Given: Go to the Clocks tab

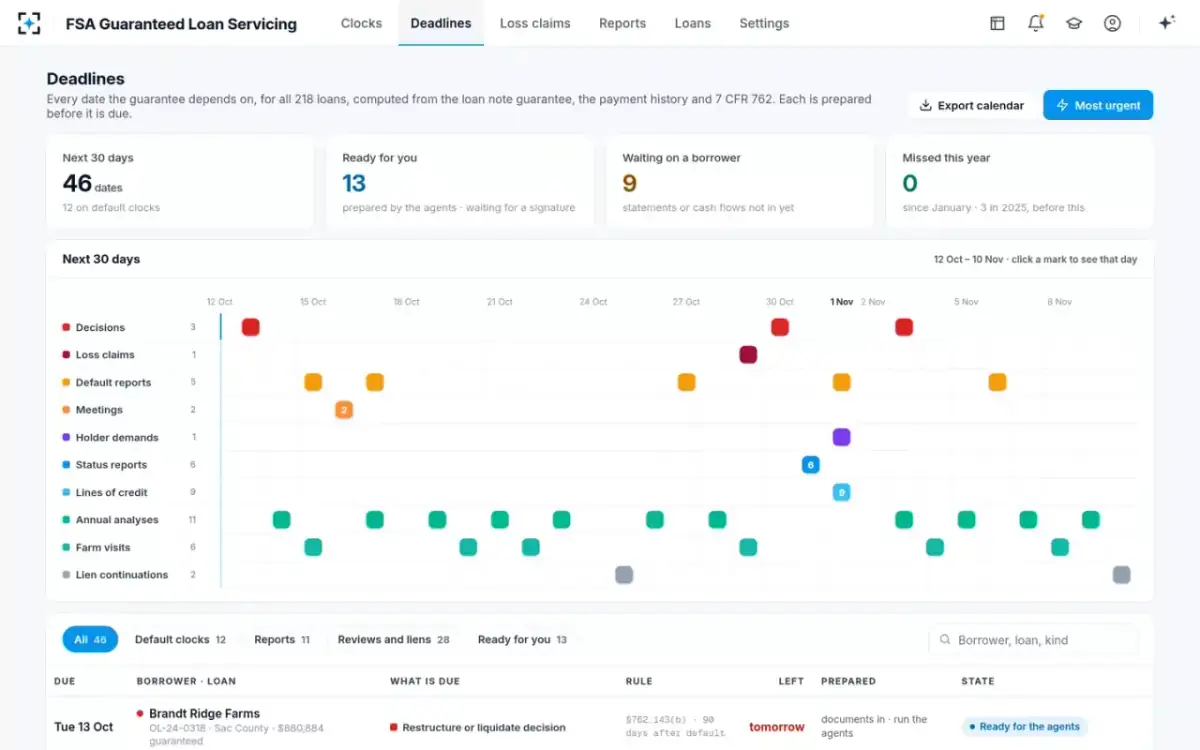Looking at the screenshot, I should coord(361,23).
